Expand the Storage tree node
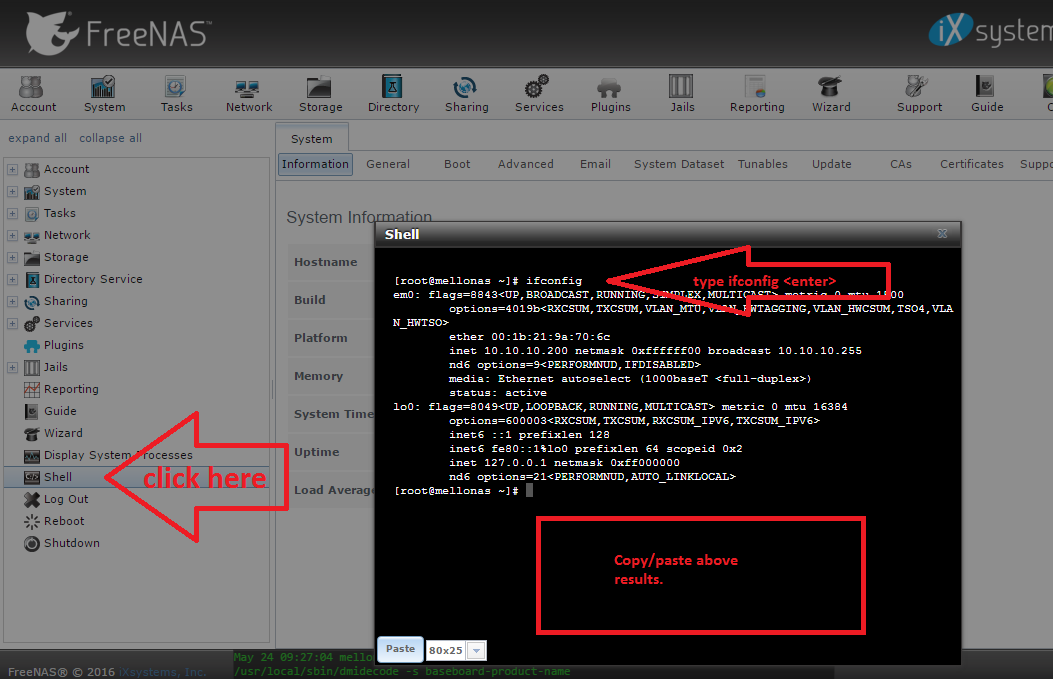This screenshot has height=679, width=1053. pos(12,257)
